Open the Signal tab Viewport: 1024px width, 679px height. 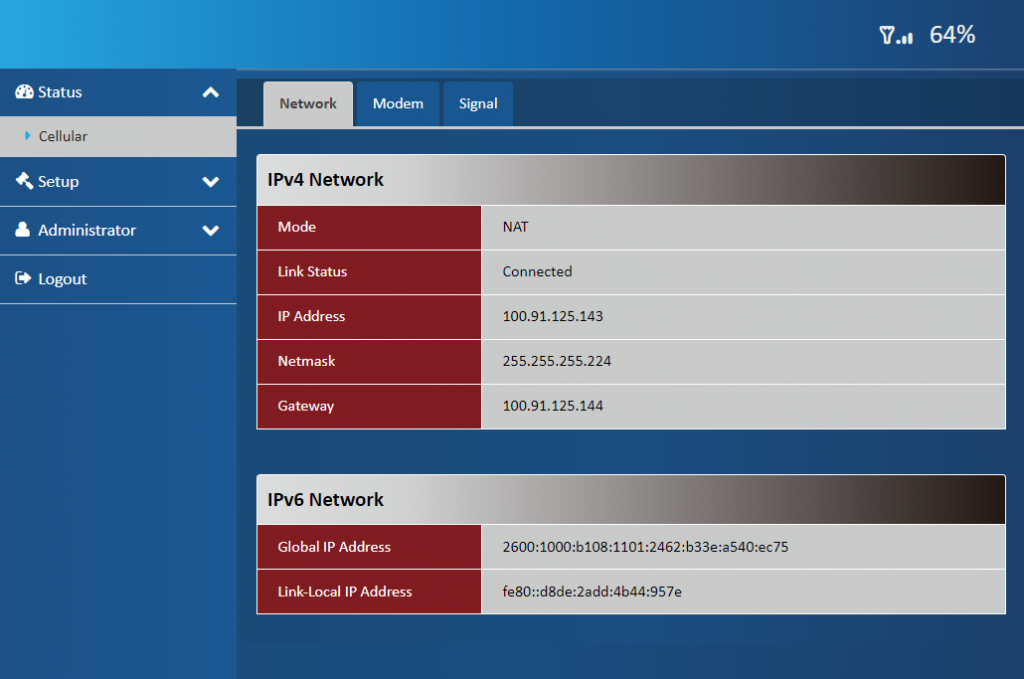pyautogui.click(x=478, y=104)
